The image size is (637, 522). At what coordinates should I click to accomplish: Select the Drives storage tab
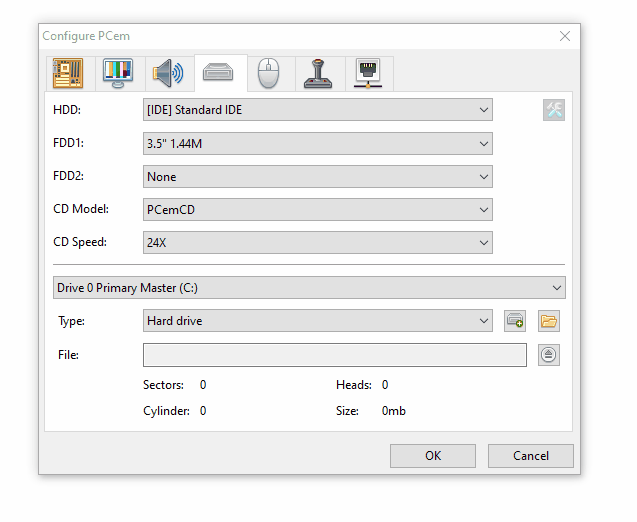(219, 73)
